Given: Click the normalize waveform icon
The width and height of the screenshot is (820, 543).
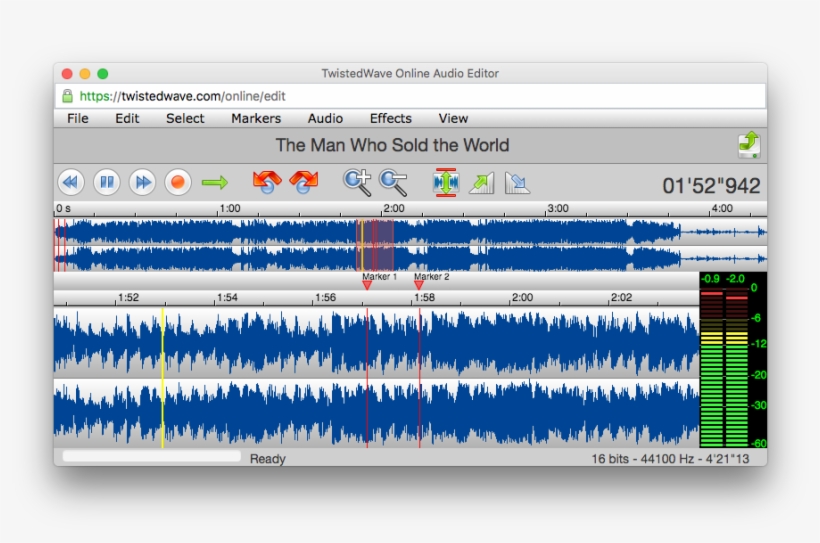Looking at the screenshot, I should tap(446, 182).
